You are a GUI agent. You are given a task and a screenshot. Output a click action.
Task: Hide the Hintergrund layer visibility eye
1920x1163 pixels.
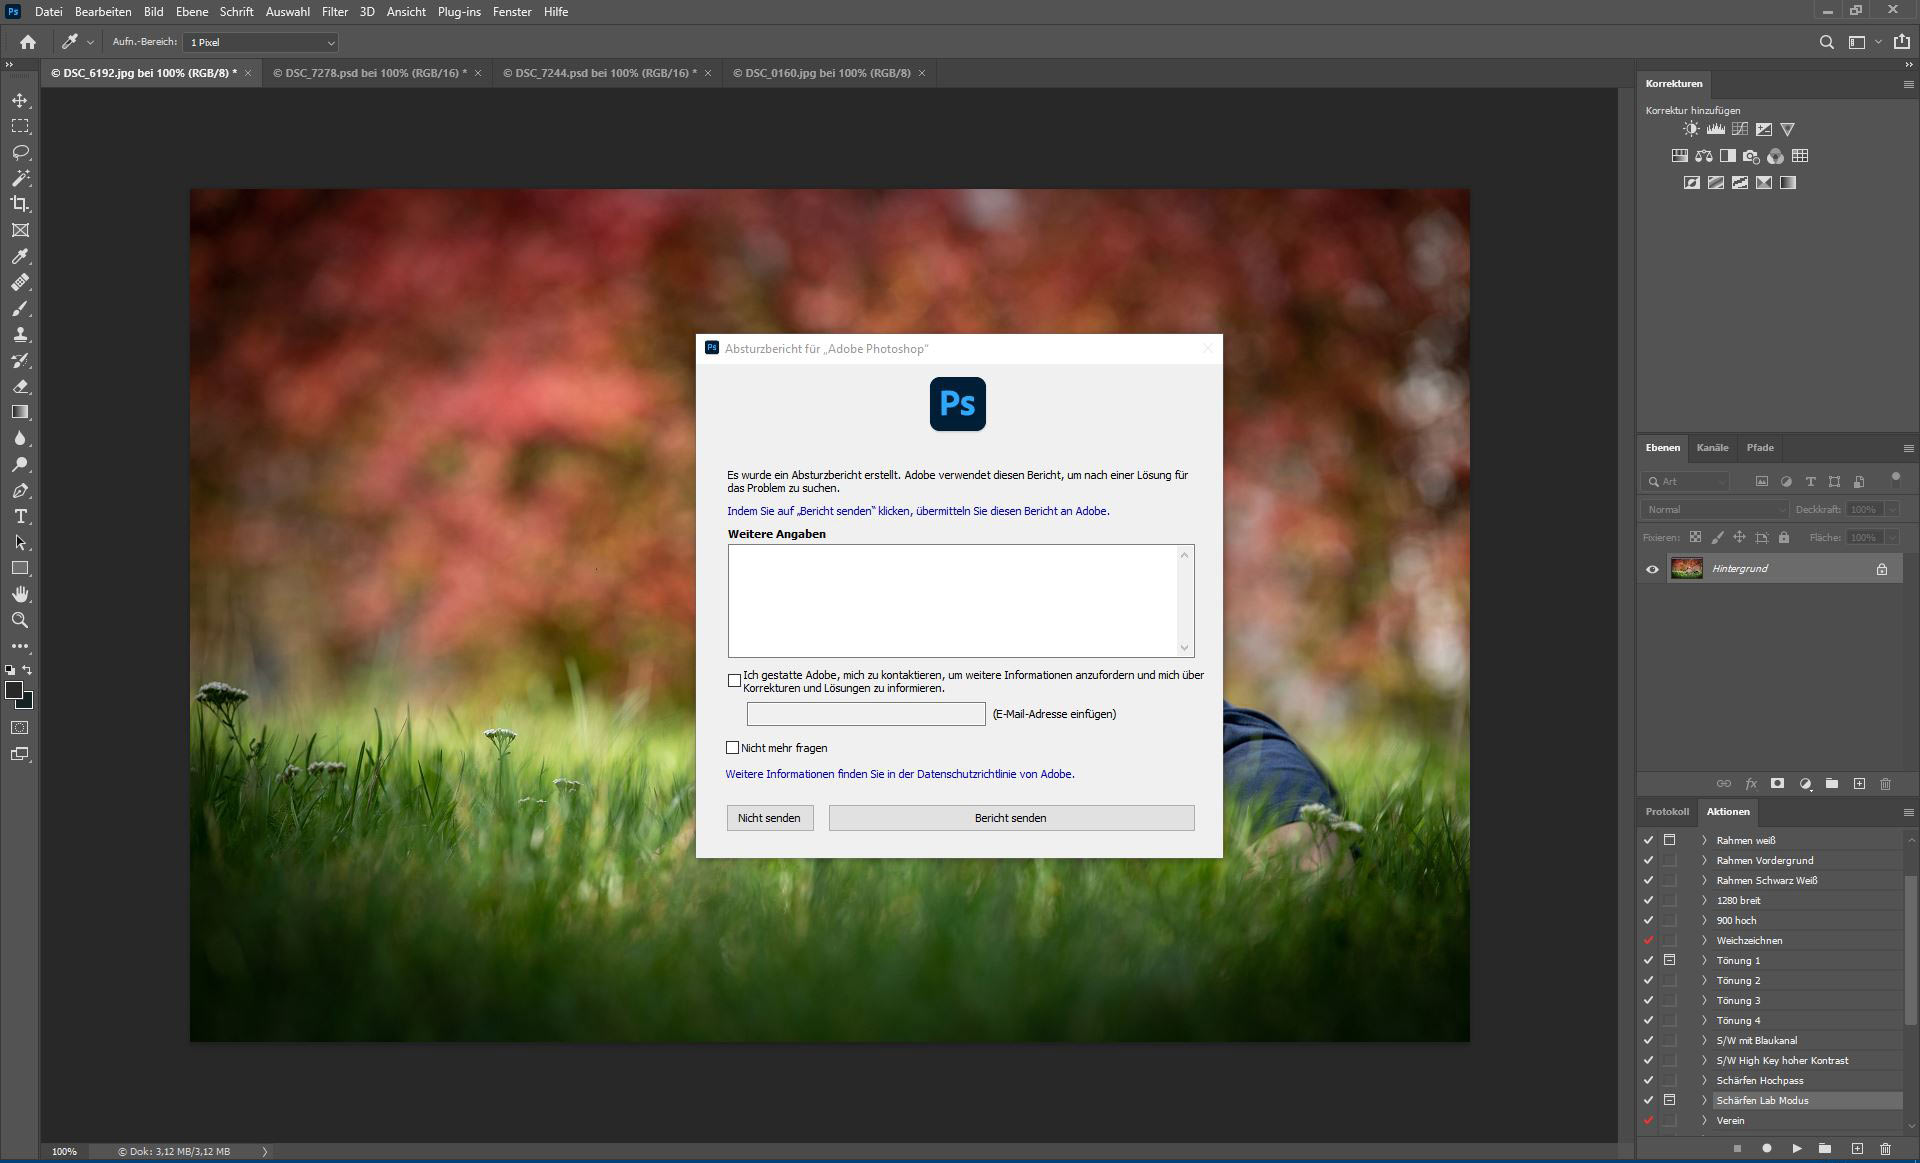click(1652, 569)
